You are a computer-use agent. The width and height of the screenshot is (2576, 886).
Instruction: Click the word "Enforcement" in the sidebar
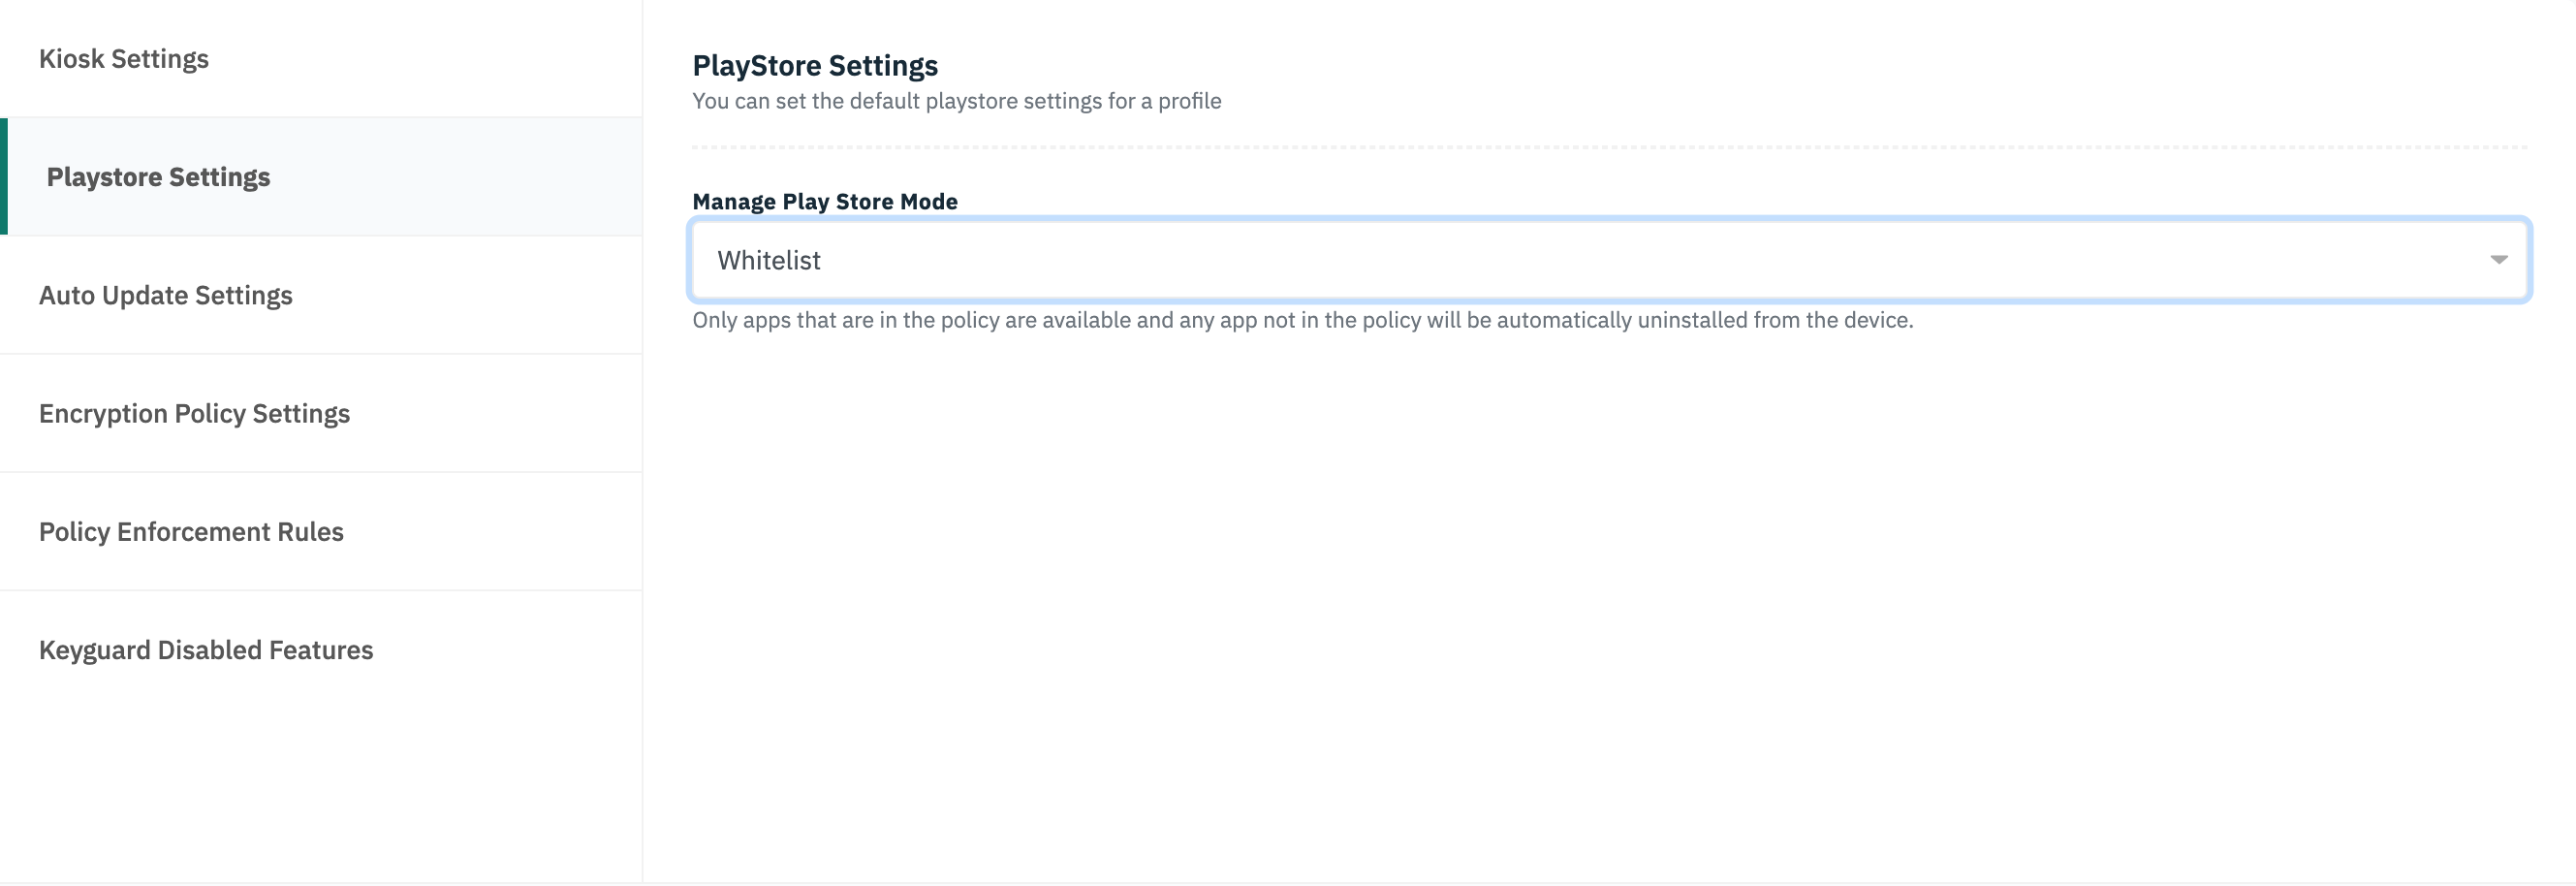pyautogui.click(x=194, y=532)
